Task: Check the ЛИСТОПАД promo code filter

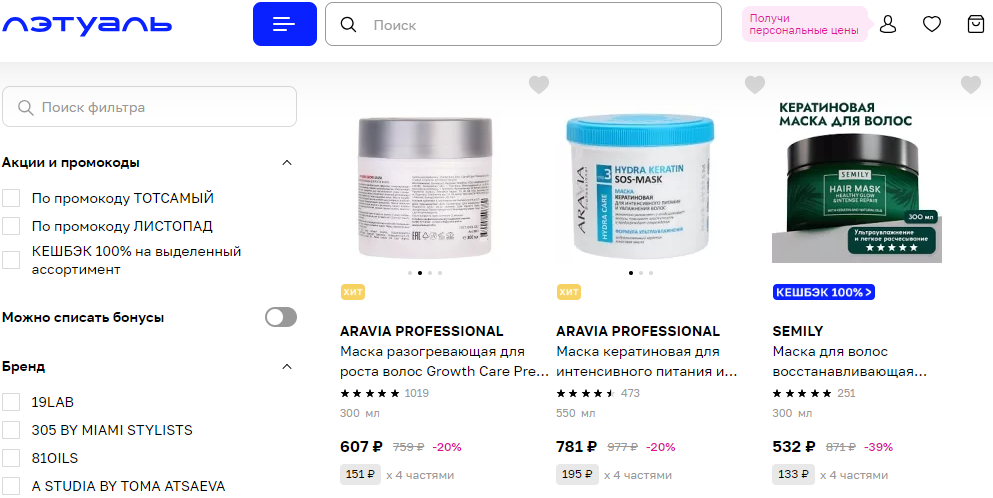Action: pyautogui.click(x=11, y=226)
